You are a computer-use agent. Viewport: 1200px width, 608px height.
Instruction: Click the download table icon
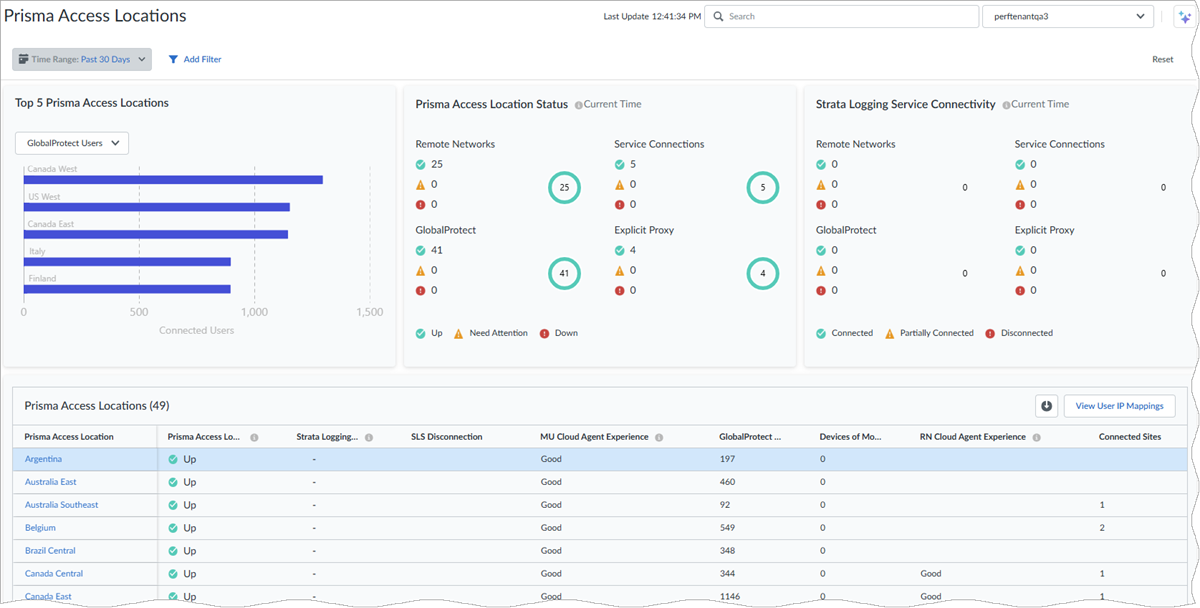click(1046, 406)
